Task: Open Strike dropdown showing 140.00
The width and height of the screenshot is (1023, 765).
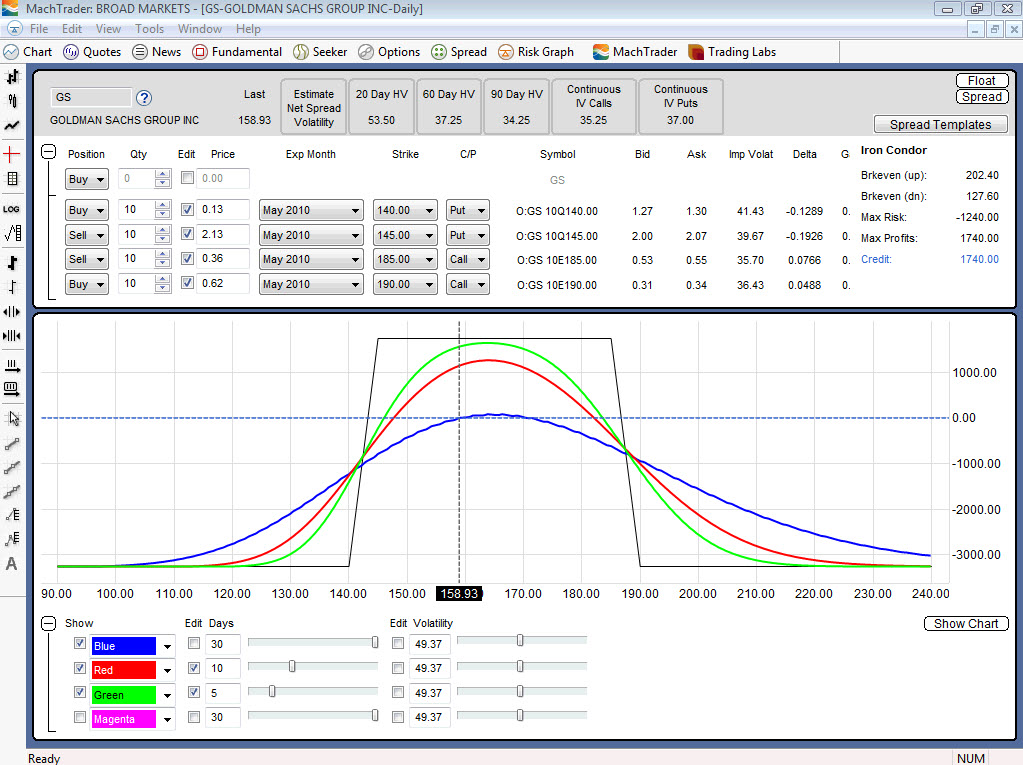Action: [x=405, y=210]
